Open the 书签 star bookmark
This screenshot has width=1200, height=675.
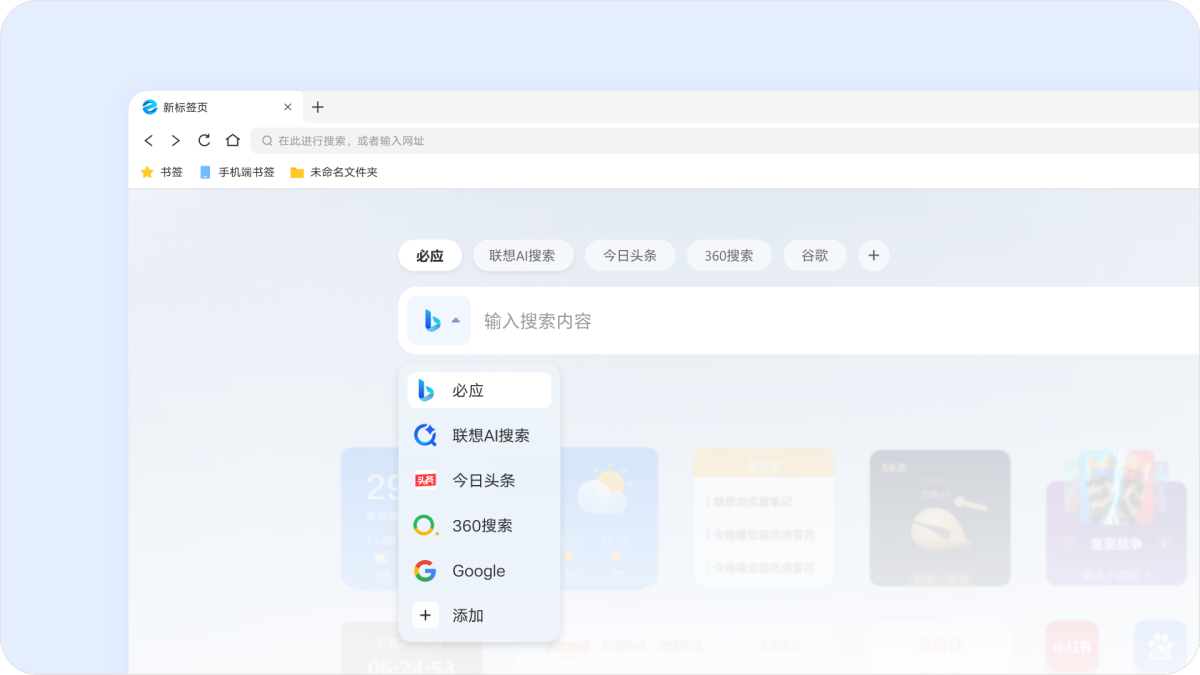(x=162, y=172)
